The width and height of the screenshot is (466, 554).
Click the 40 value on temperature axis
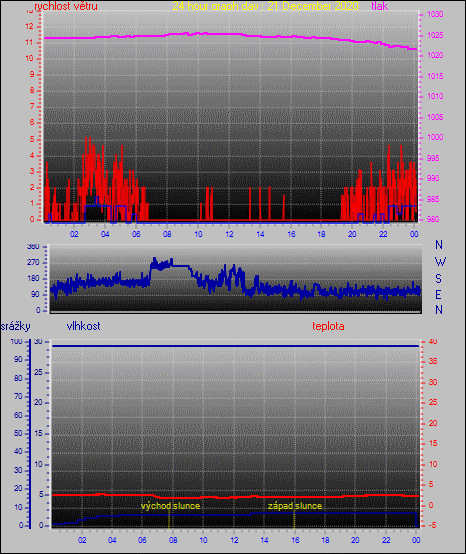tap(433, 341)
